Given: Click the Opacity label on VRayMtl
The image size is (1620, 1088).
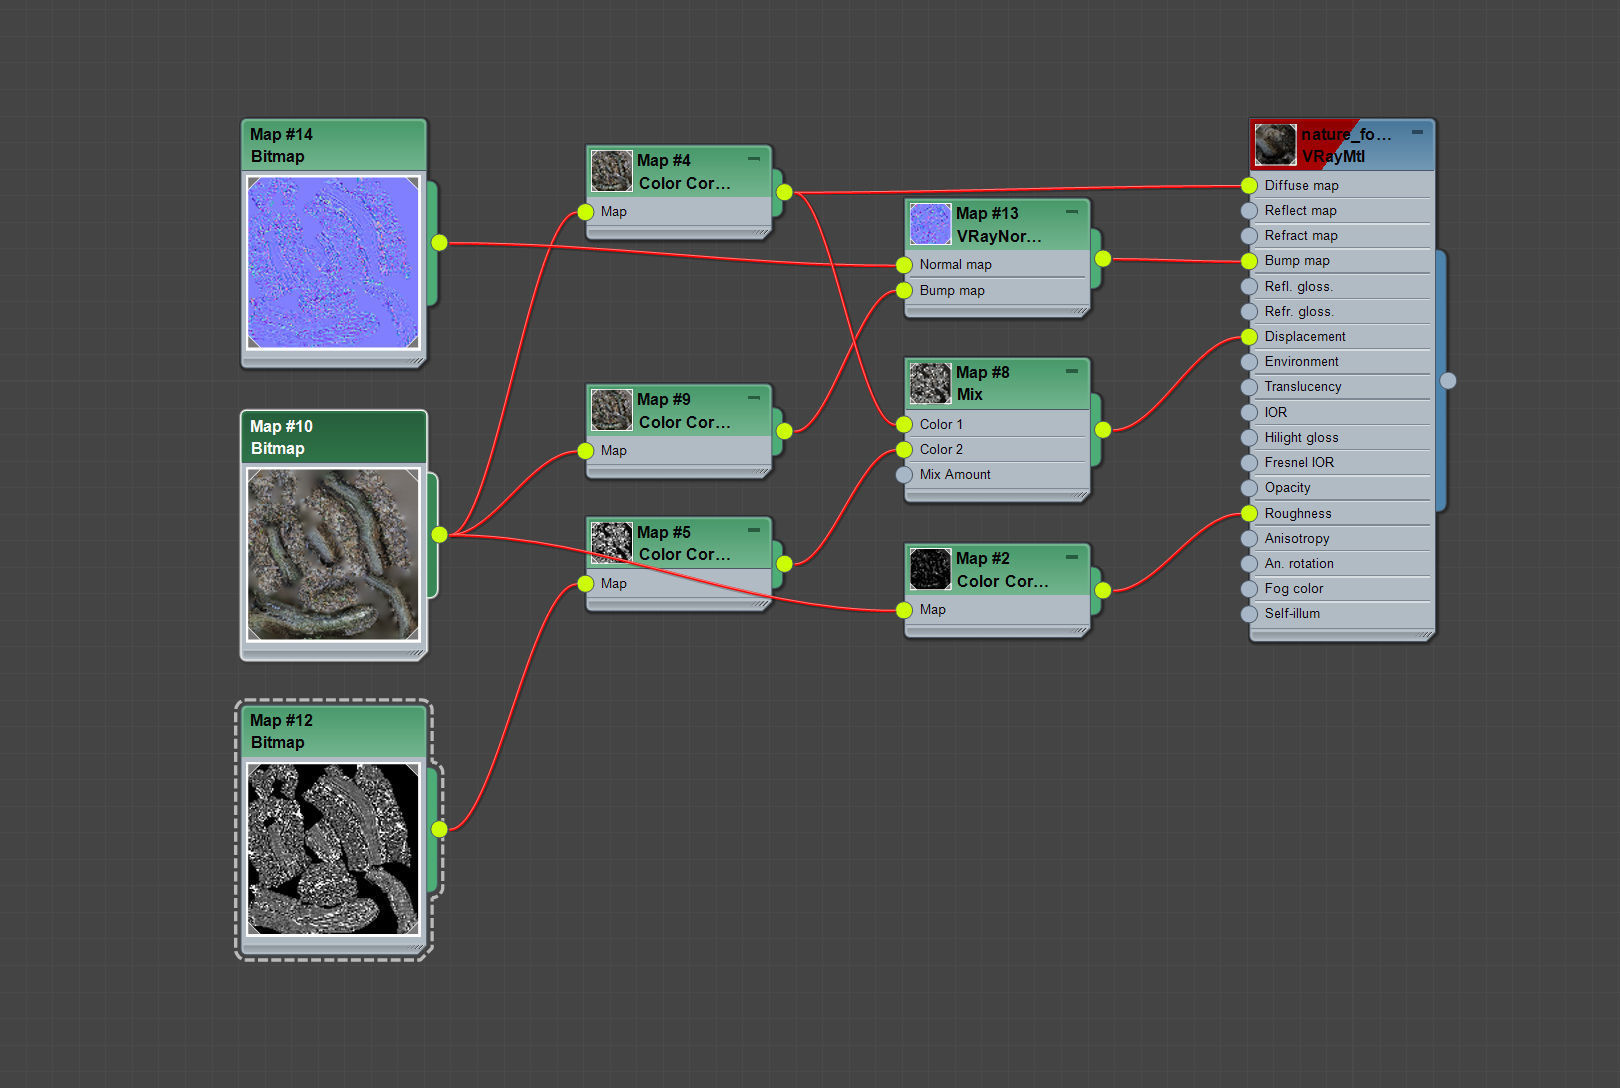Looking at the screenshot, I should click(1287, 488).
